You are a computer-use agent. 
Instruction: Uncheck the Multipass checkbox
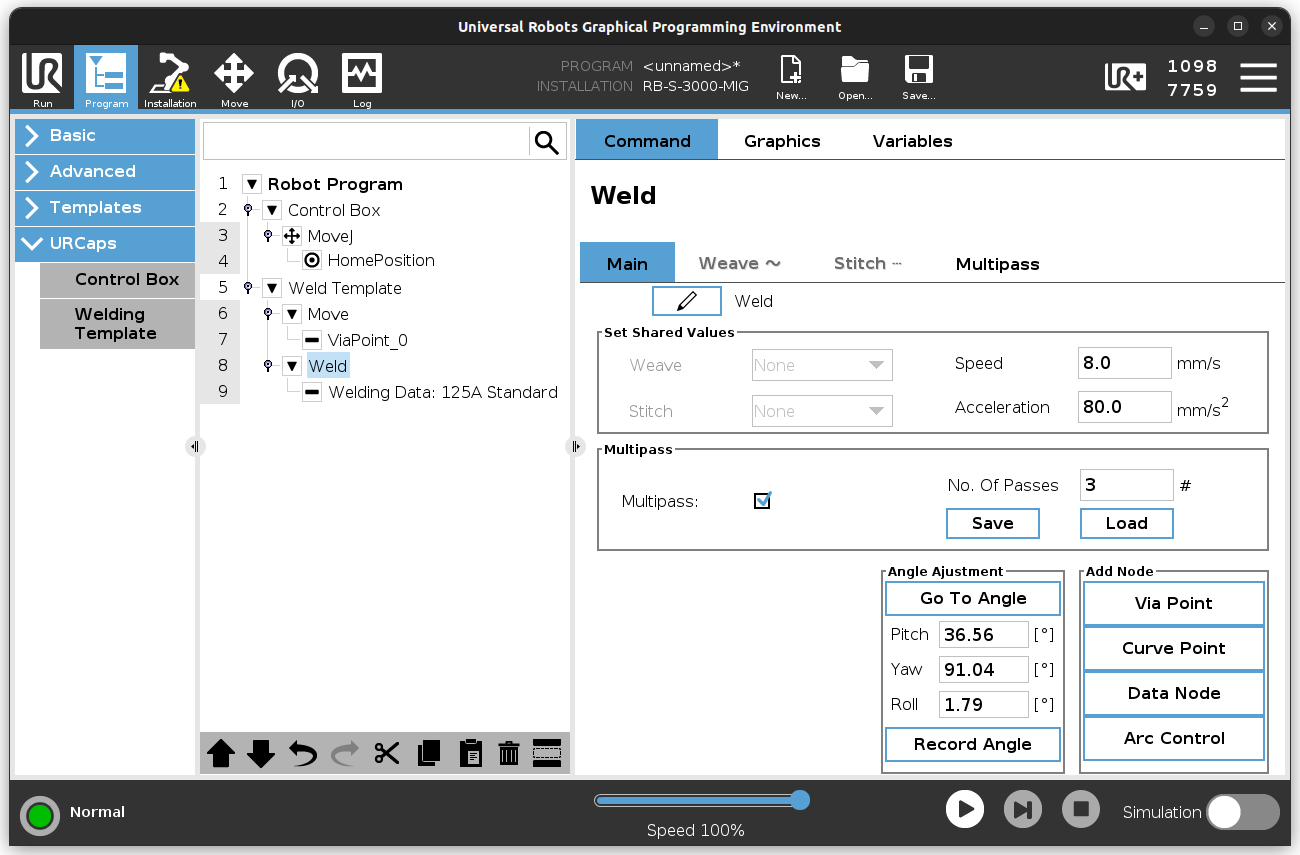coord(762,501)
